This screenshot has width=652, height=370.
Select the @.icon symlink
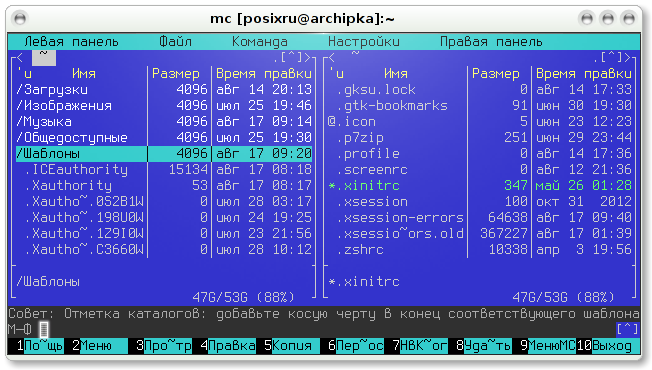click(480, 121)
